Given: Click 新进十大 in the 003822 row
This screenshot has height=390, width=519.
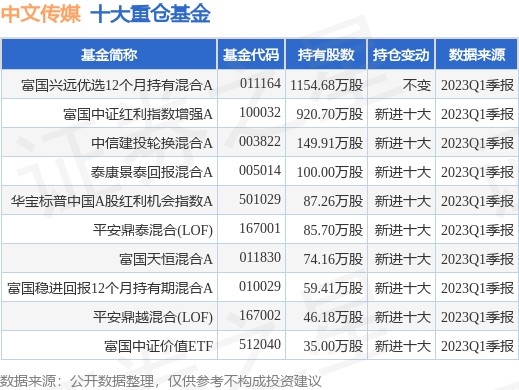Looking at the screenshot, I should pyautogui.click(x=403, y=143).
